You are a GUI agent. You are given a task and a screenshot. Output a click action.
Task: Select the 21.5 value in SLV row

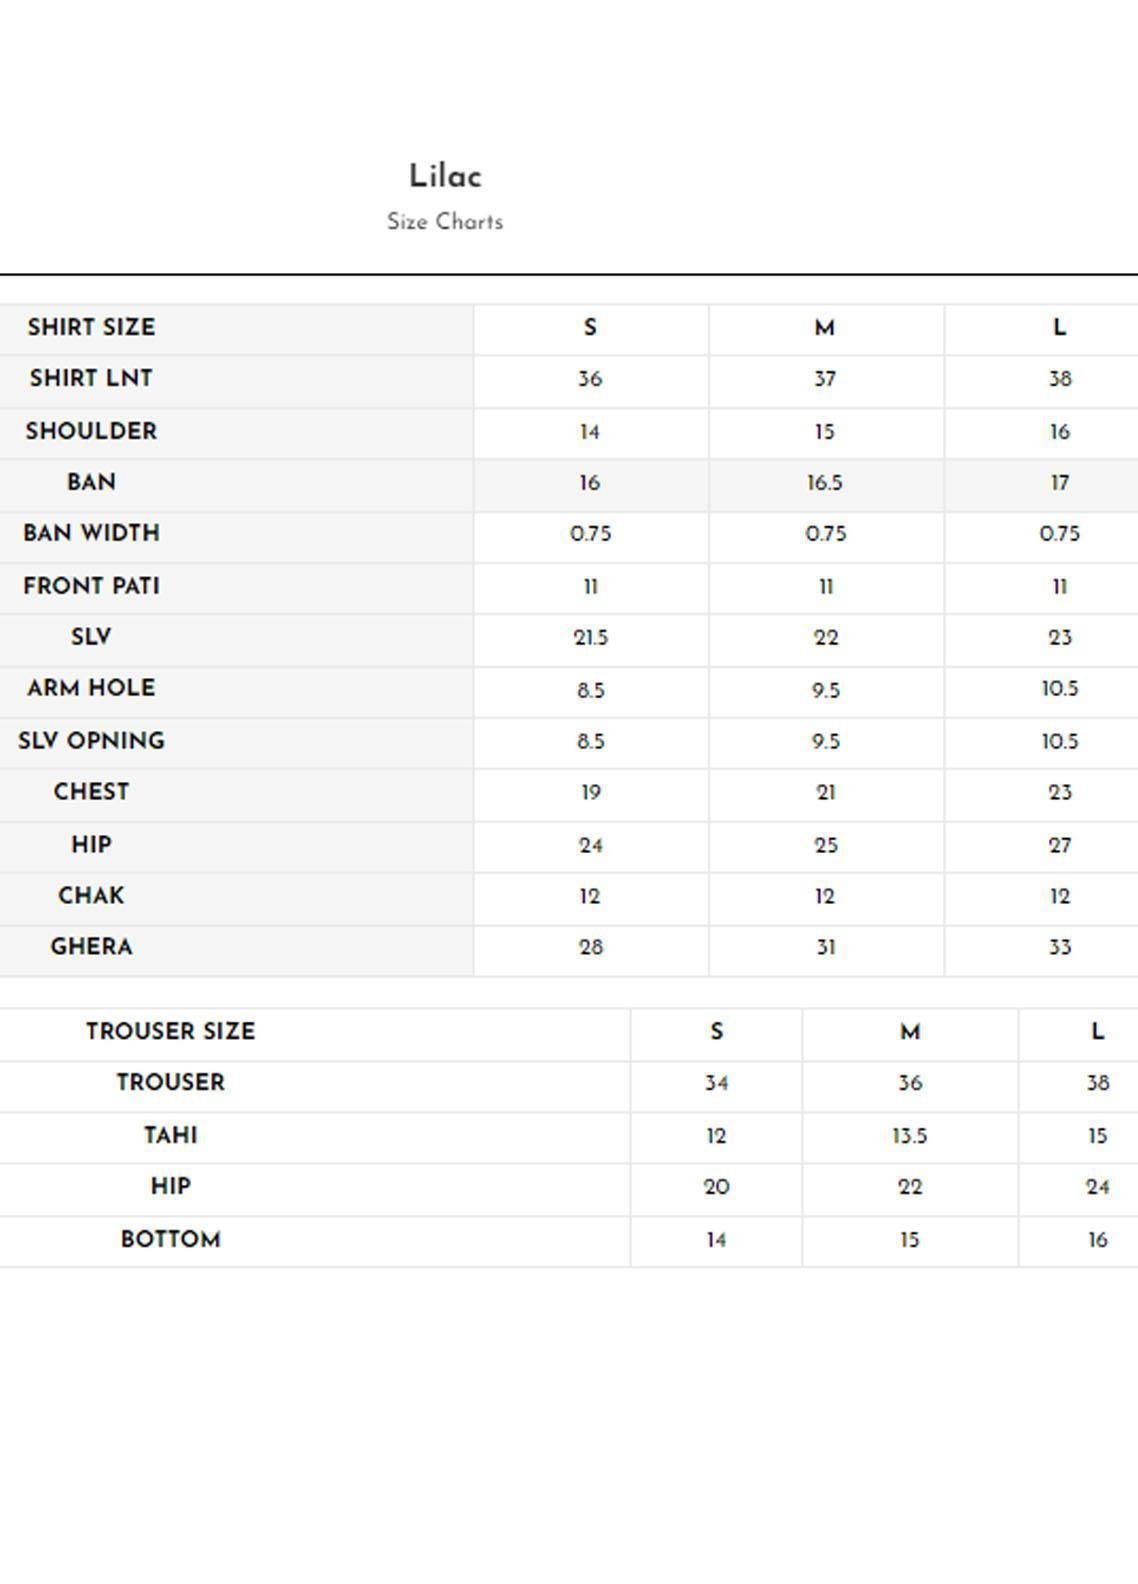590,638
